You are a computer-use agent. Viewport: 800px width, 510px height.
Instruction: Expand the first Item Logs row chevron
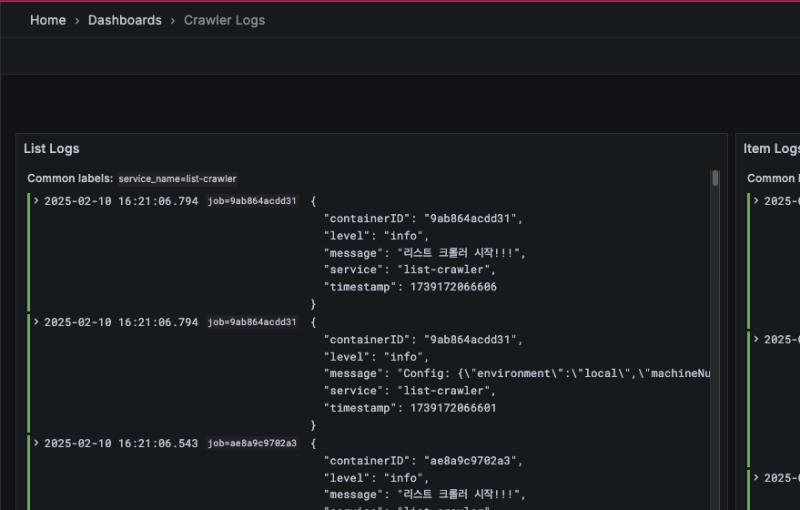757,201
